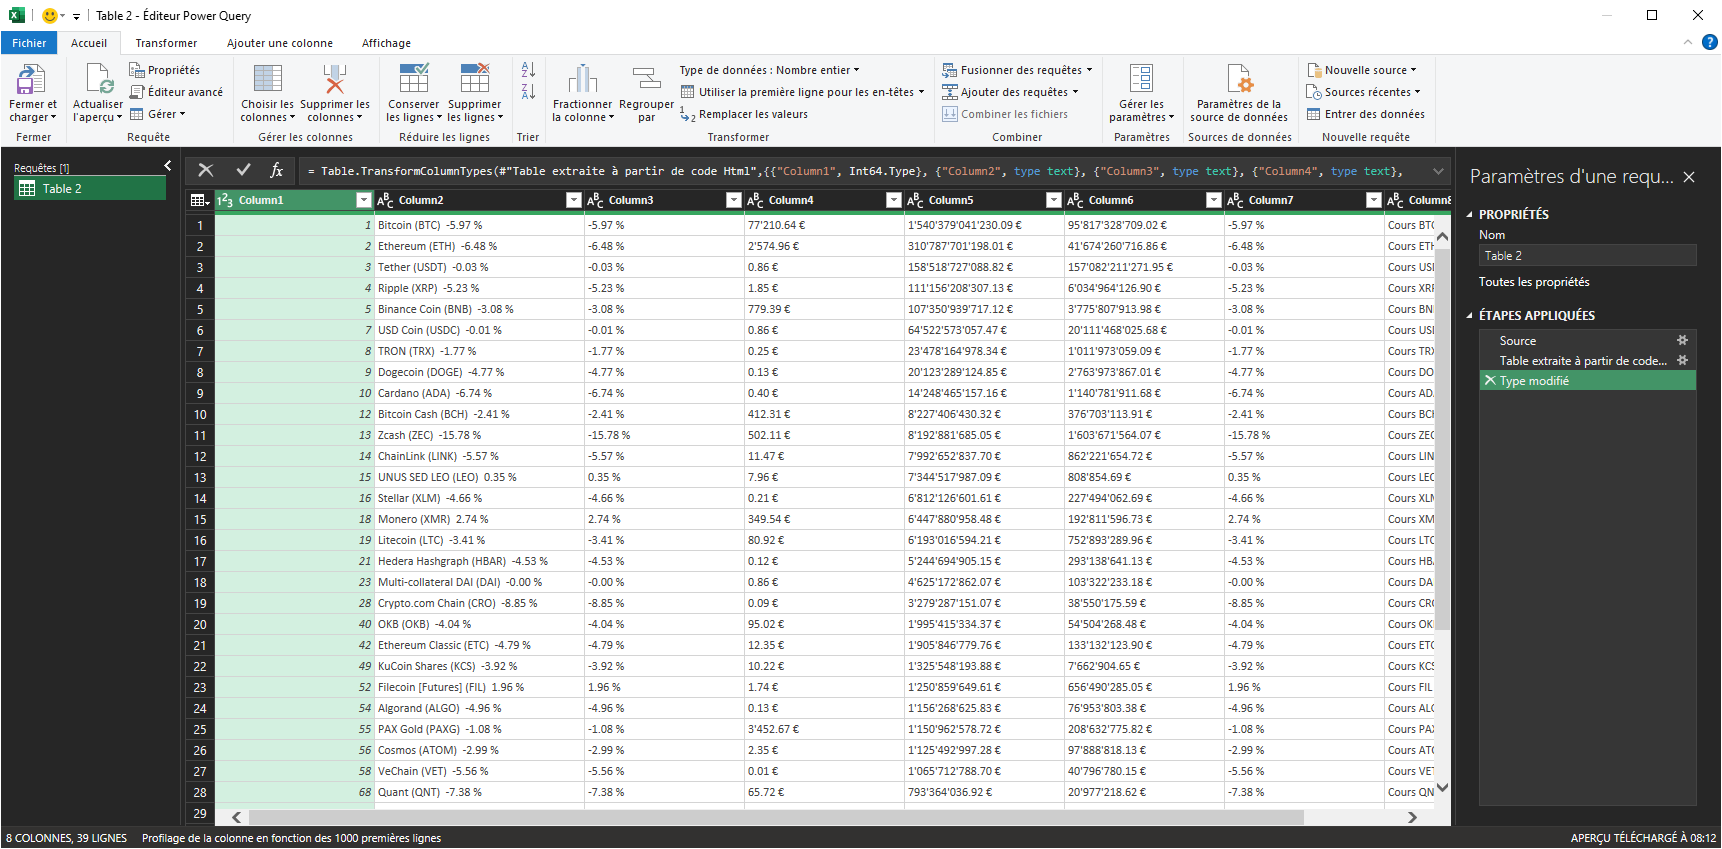This screenshot has width=1722, height=849.
Task: Collapse the Requêtes pane
Action: click(167, 166)
